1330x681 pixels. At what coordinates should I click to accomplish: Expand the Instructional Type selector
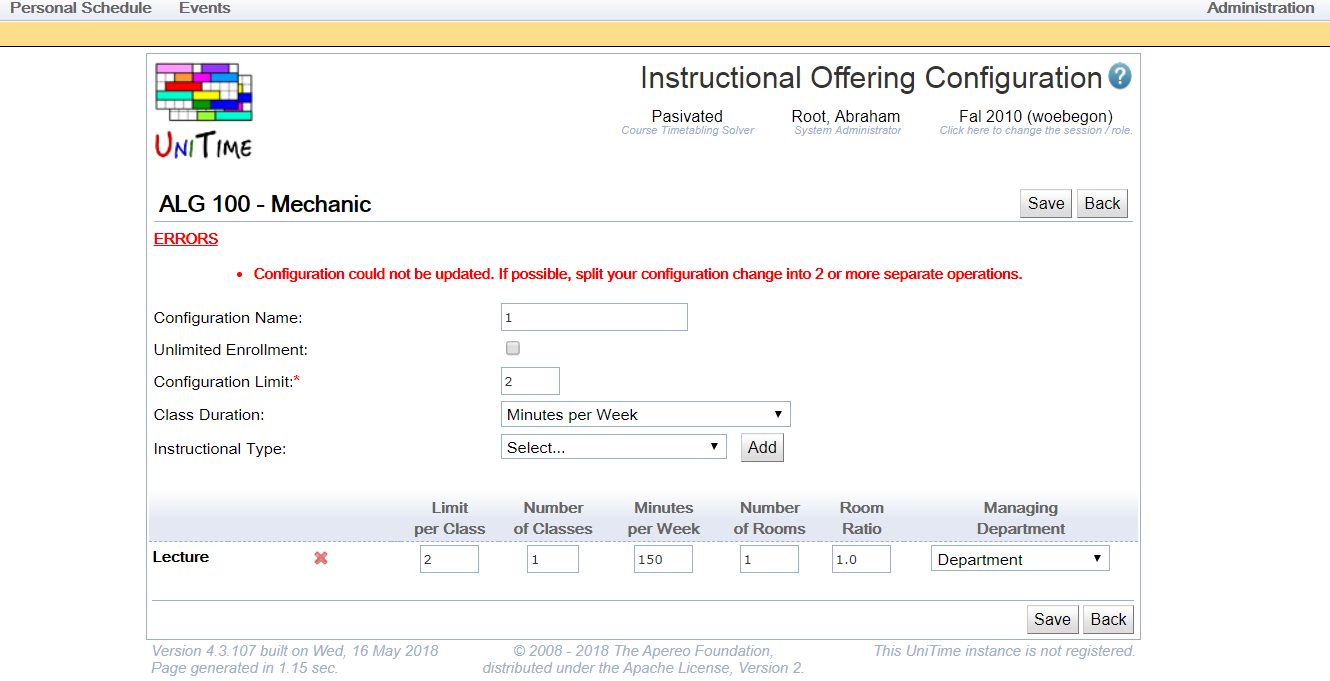click(x=613, y=447)
